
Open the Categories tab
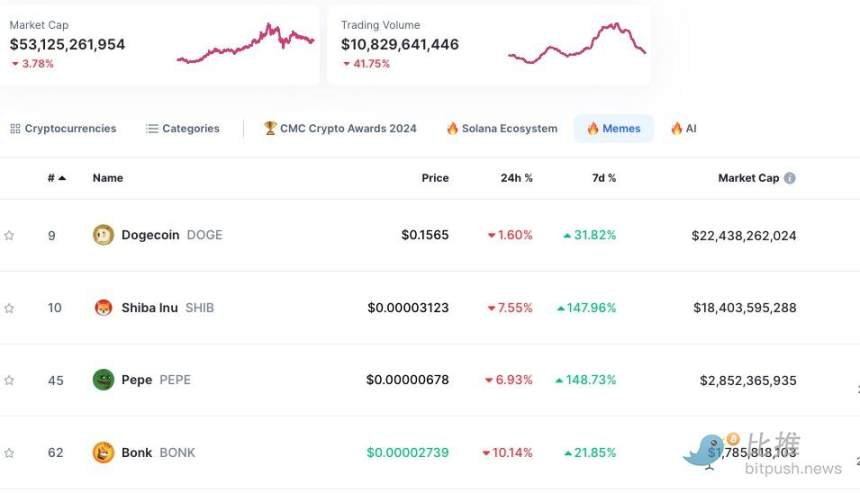[183, 128]
